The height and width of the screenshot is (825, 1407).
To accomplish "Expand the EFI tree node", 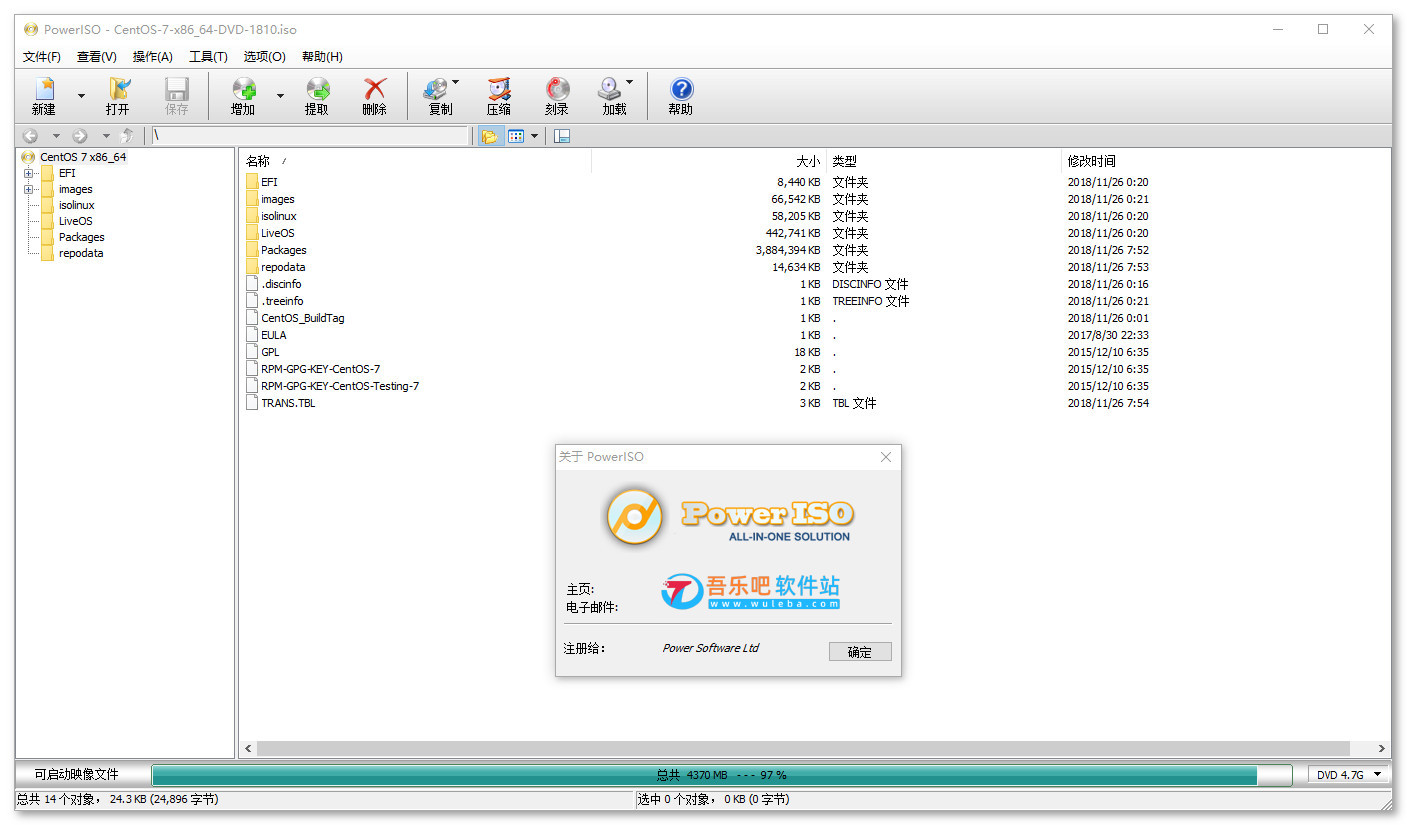I will 28,173.
